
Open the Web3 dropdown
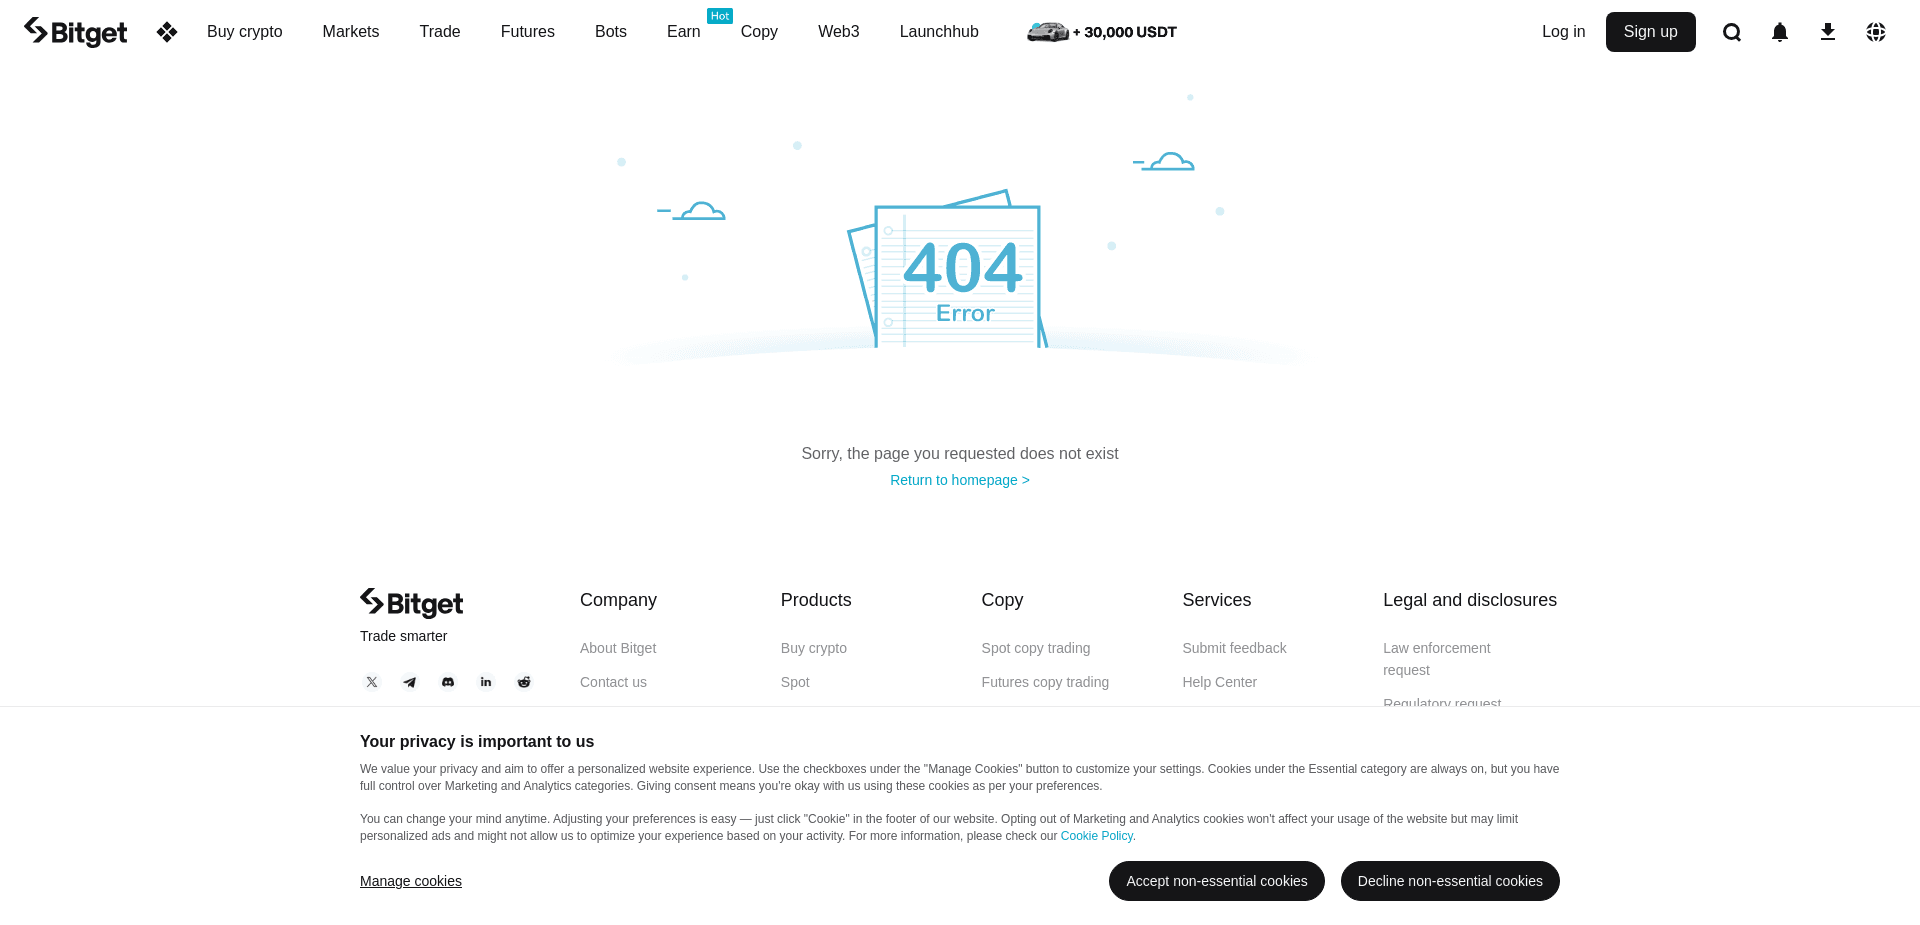838,31
